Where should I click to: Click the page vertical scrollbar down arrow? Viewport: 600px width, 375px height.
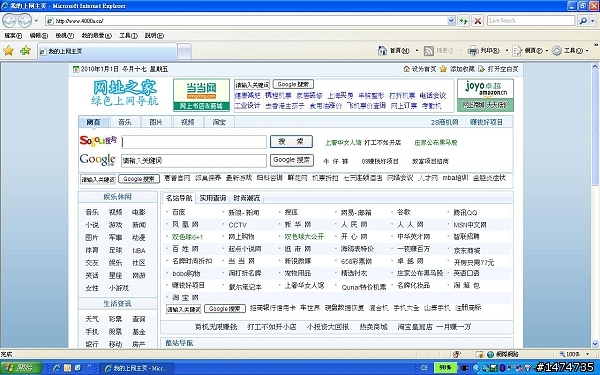595,344
